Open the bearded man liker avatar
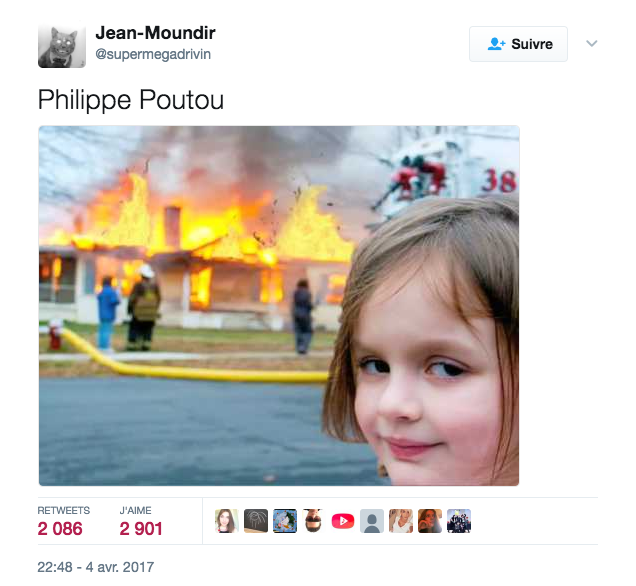This screenshot has height=586, width=636. click(314, 521)
